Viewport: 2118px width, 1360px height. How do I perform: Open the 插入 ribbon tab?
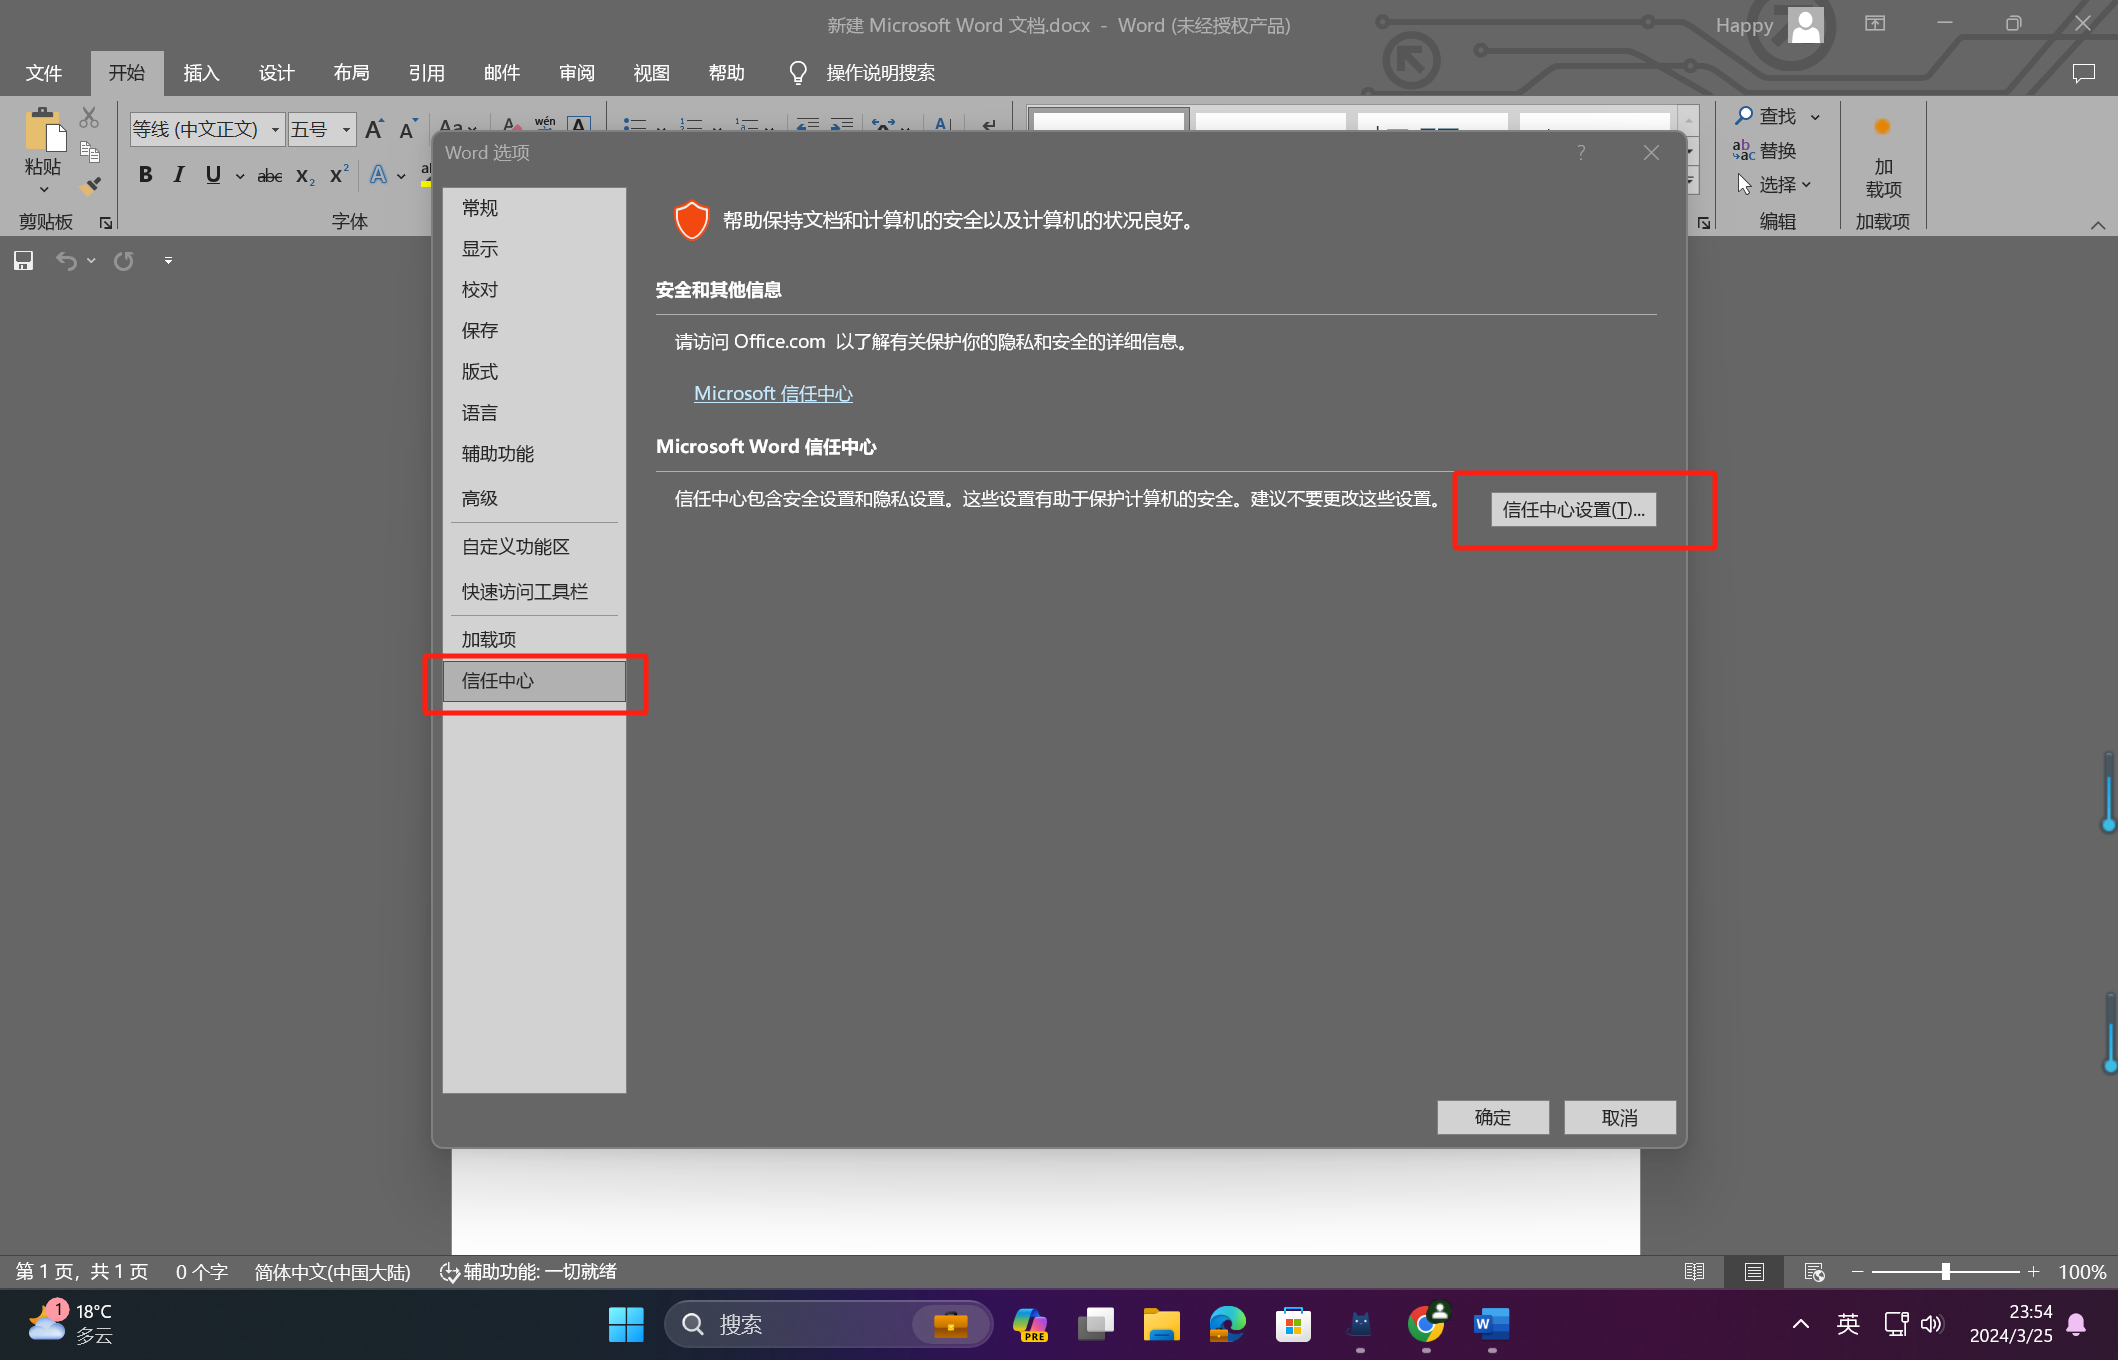click(201, 73)
